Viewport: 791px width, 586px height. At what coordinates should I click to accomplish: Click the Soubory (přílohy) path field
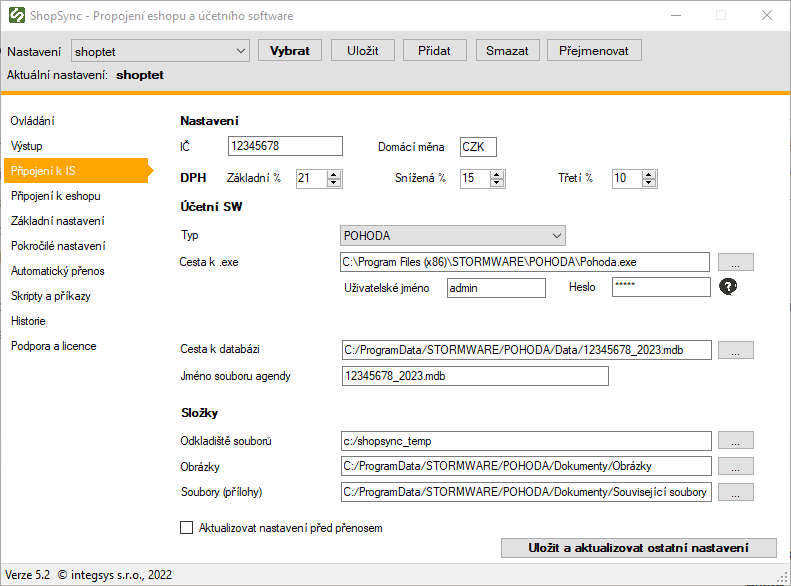(x=526, y=492)
